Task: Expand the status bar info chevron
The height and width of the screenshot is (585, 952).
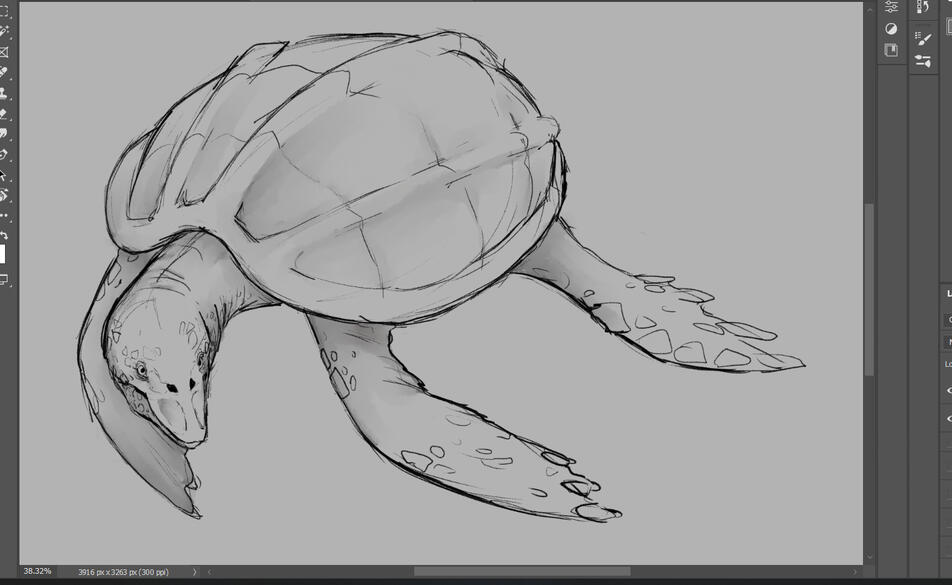Action: (194, 572)
